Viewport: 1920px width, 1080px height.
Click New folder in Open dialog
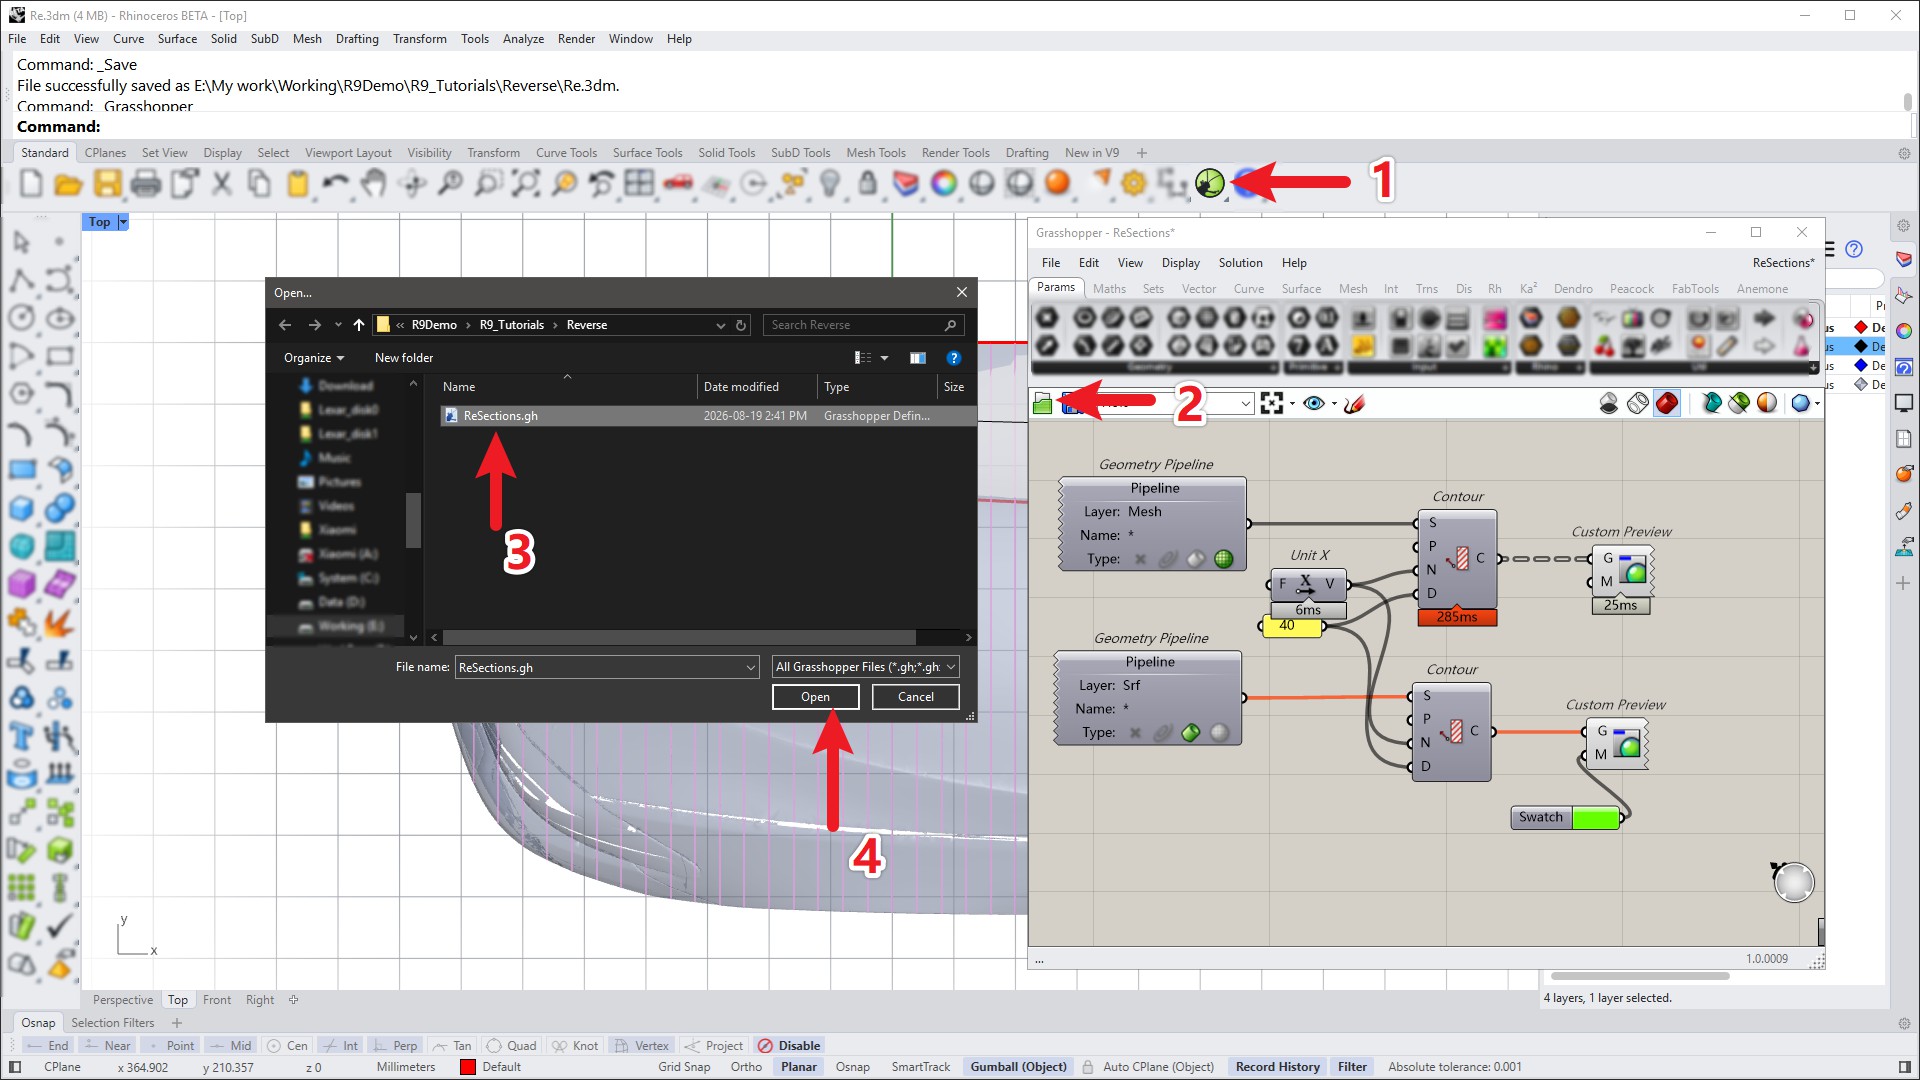404,358
